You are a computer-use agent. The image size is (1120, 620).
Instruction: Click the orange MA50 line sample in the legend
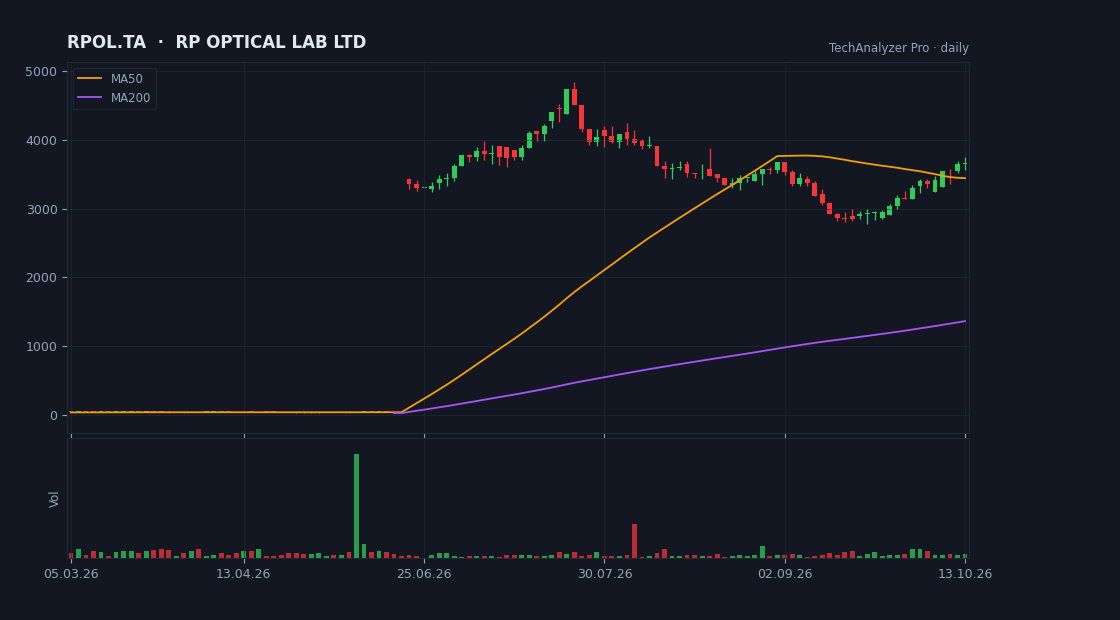tap(89, 79)
